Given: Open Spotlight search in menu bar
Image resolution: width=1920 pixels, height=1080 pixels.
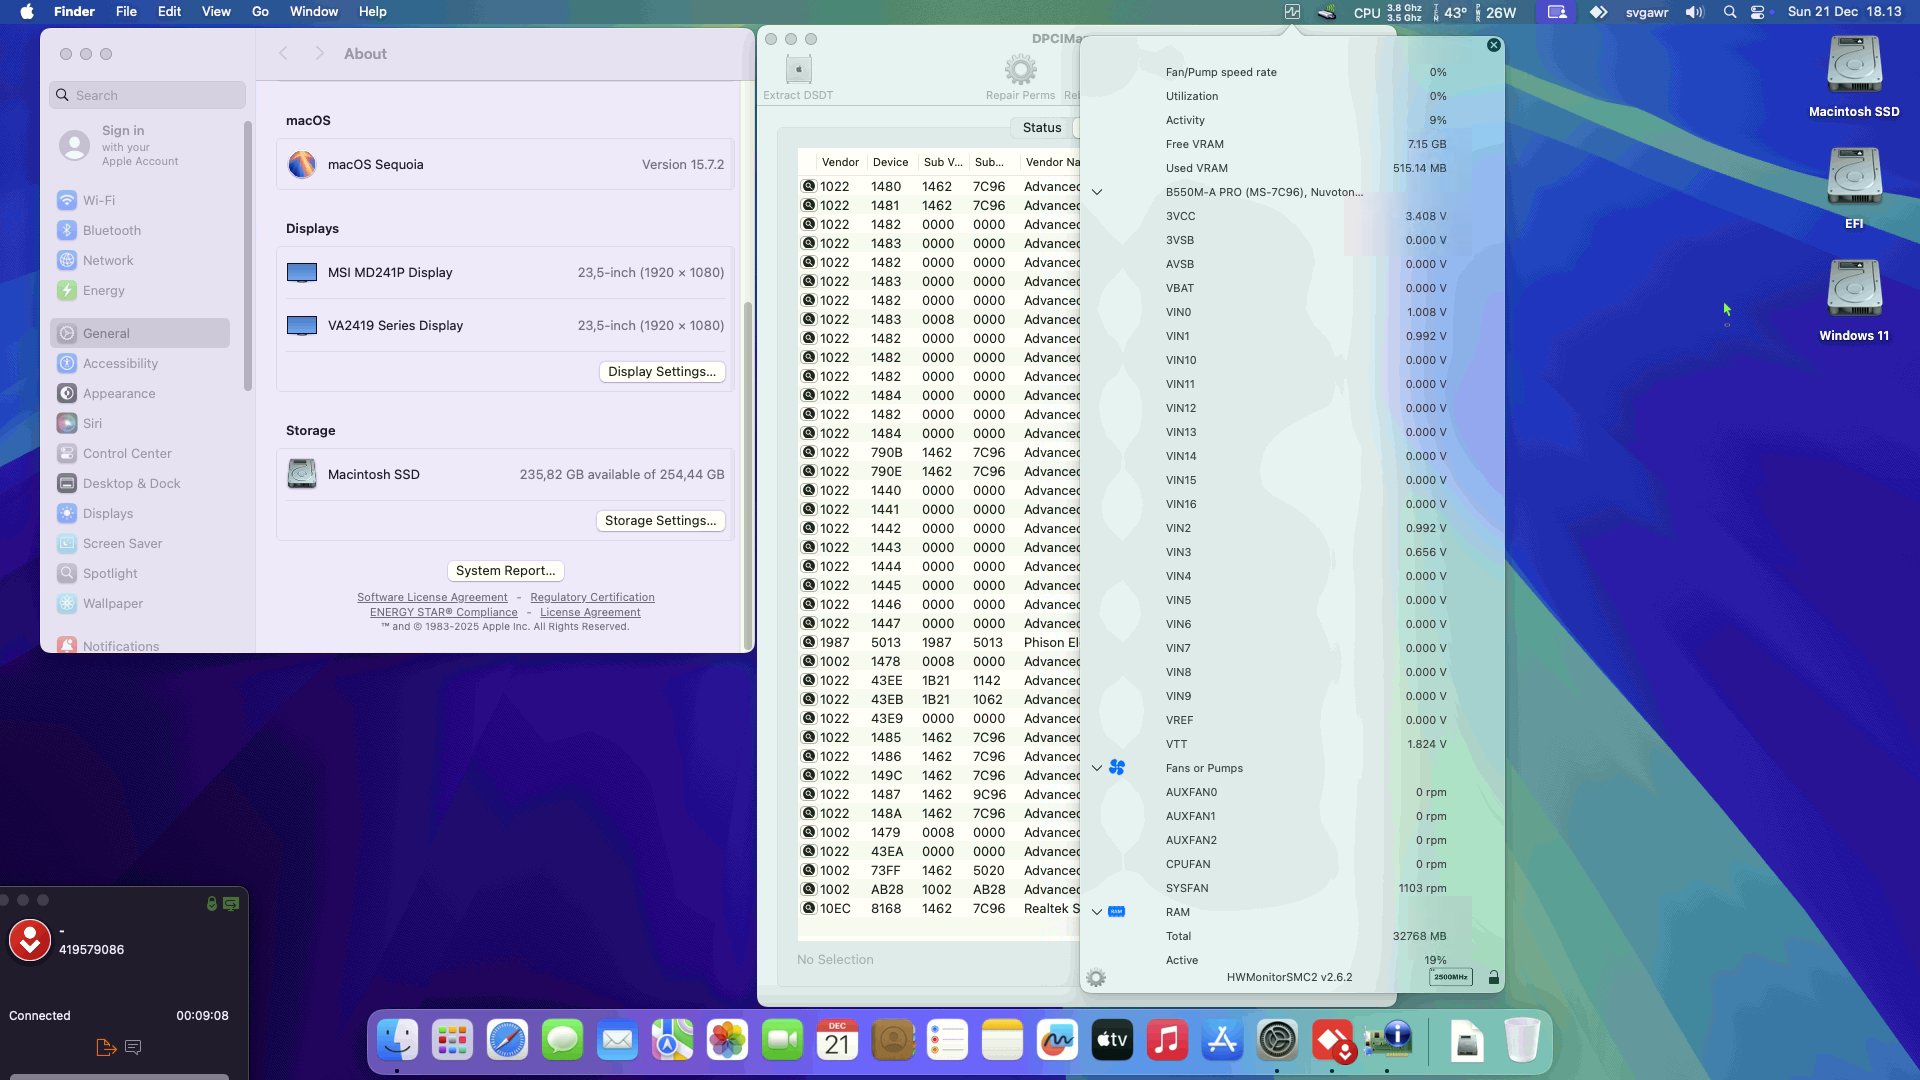Looking at the screenshot, I should (x=1730, y=12).
